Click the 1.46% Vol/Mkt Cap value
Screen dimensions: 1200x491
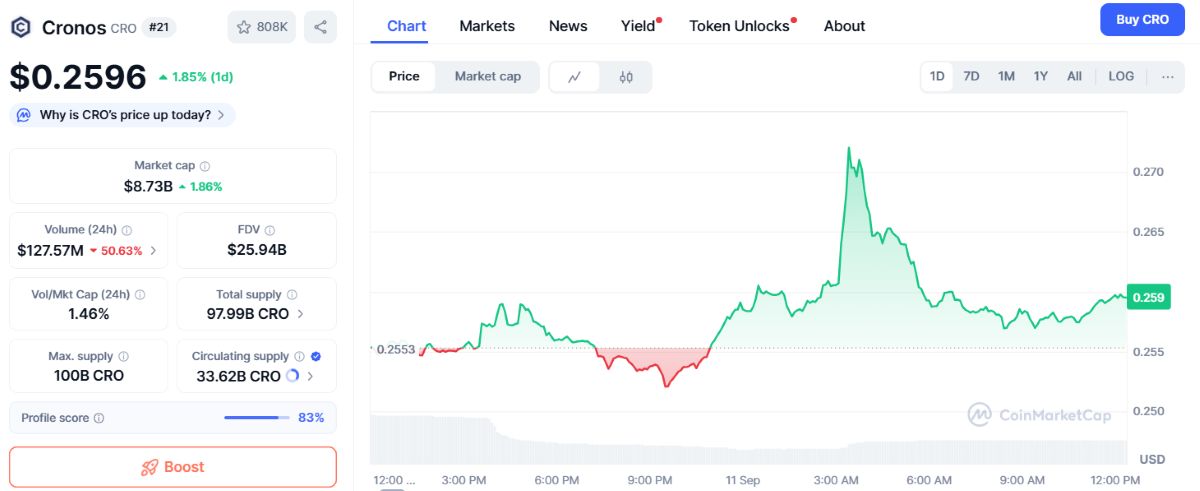click(x=88, y=314)
